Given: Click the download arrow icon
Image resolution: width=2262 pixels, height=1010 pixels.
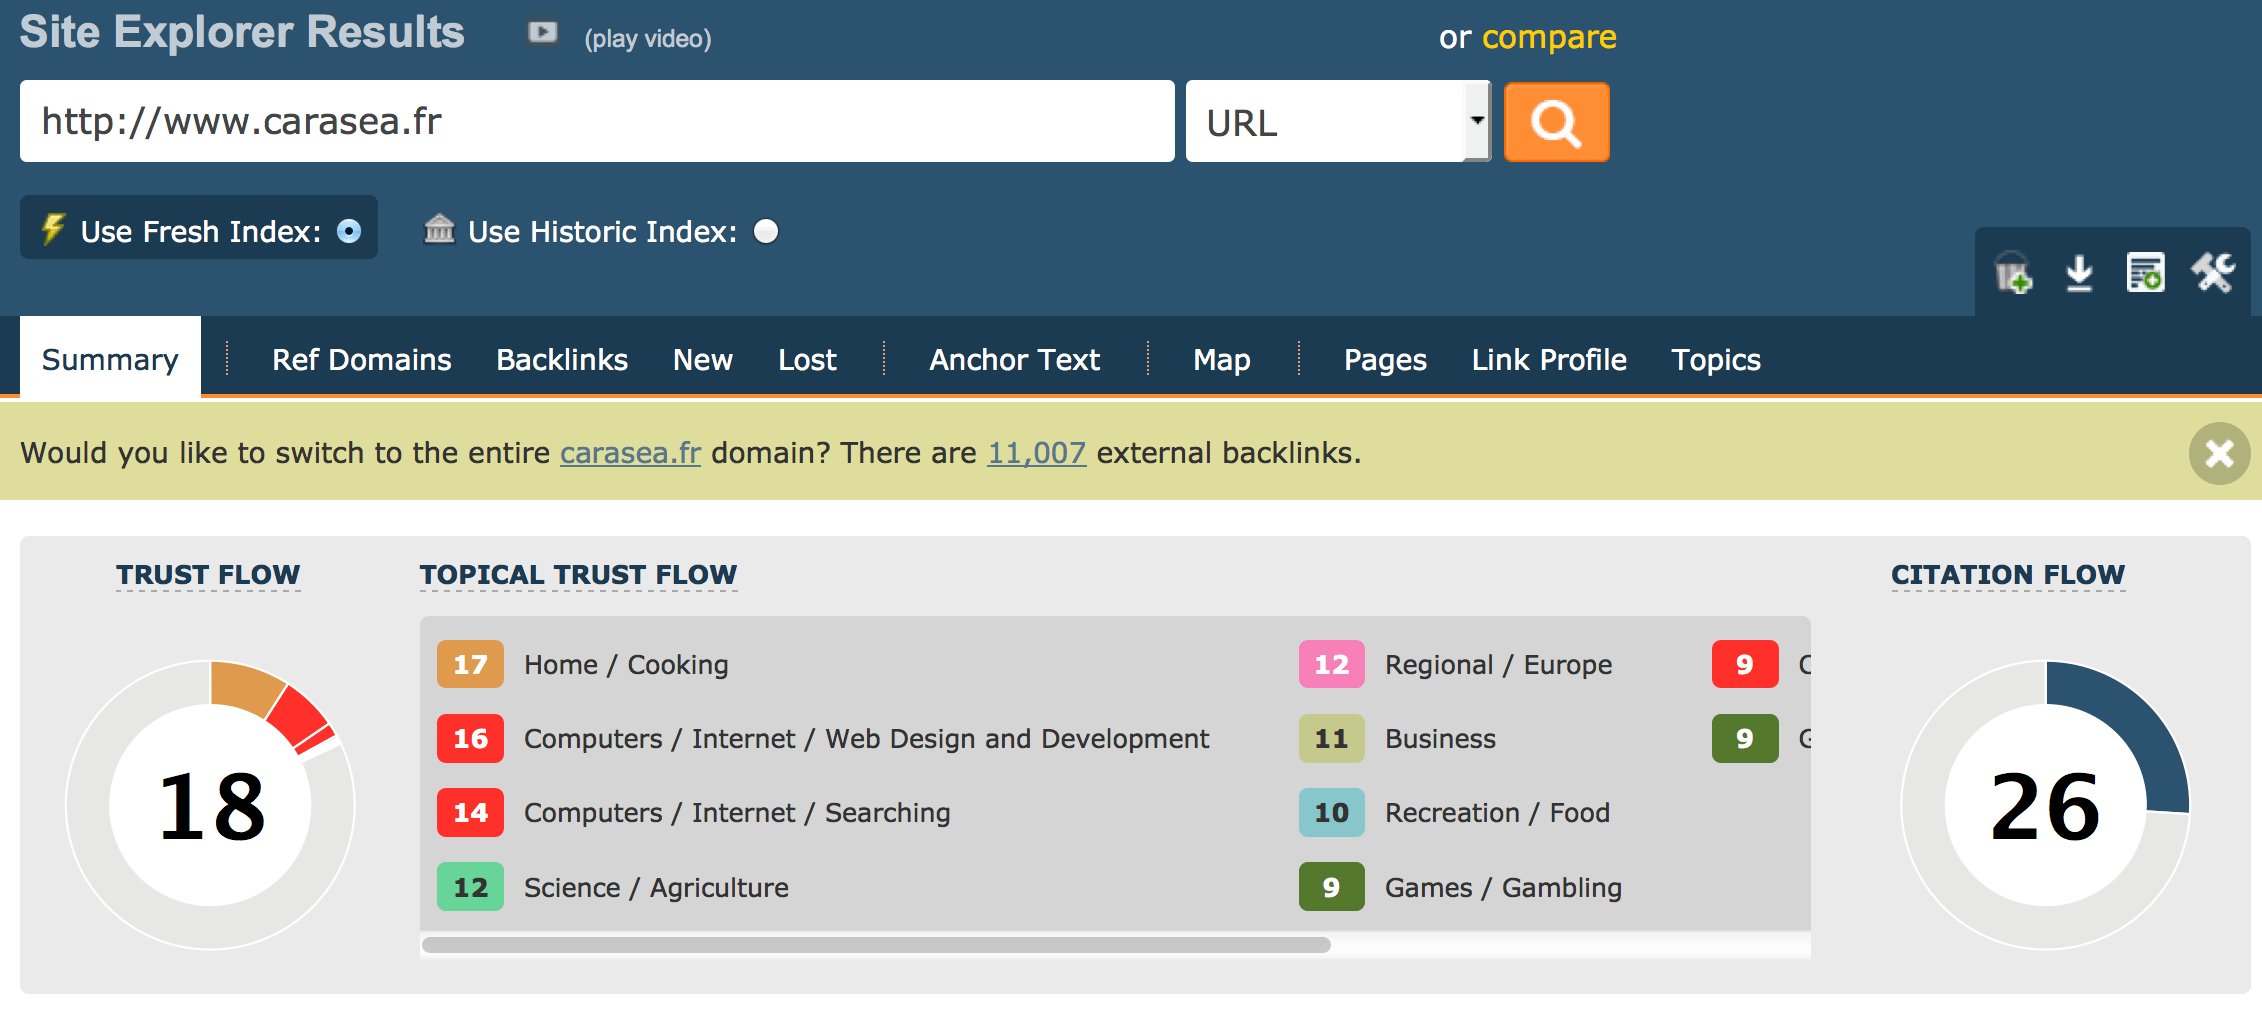Looking at the screenshot, I should [2080, 272].
